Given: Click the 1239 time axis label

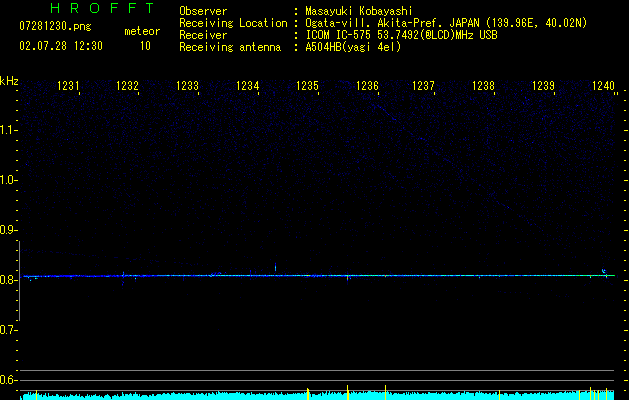Looking at the screenshot, I should [x=543, y=85].
